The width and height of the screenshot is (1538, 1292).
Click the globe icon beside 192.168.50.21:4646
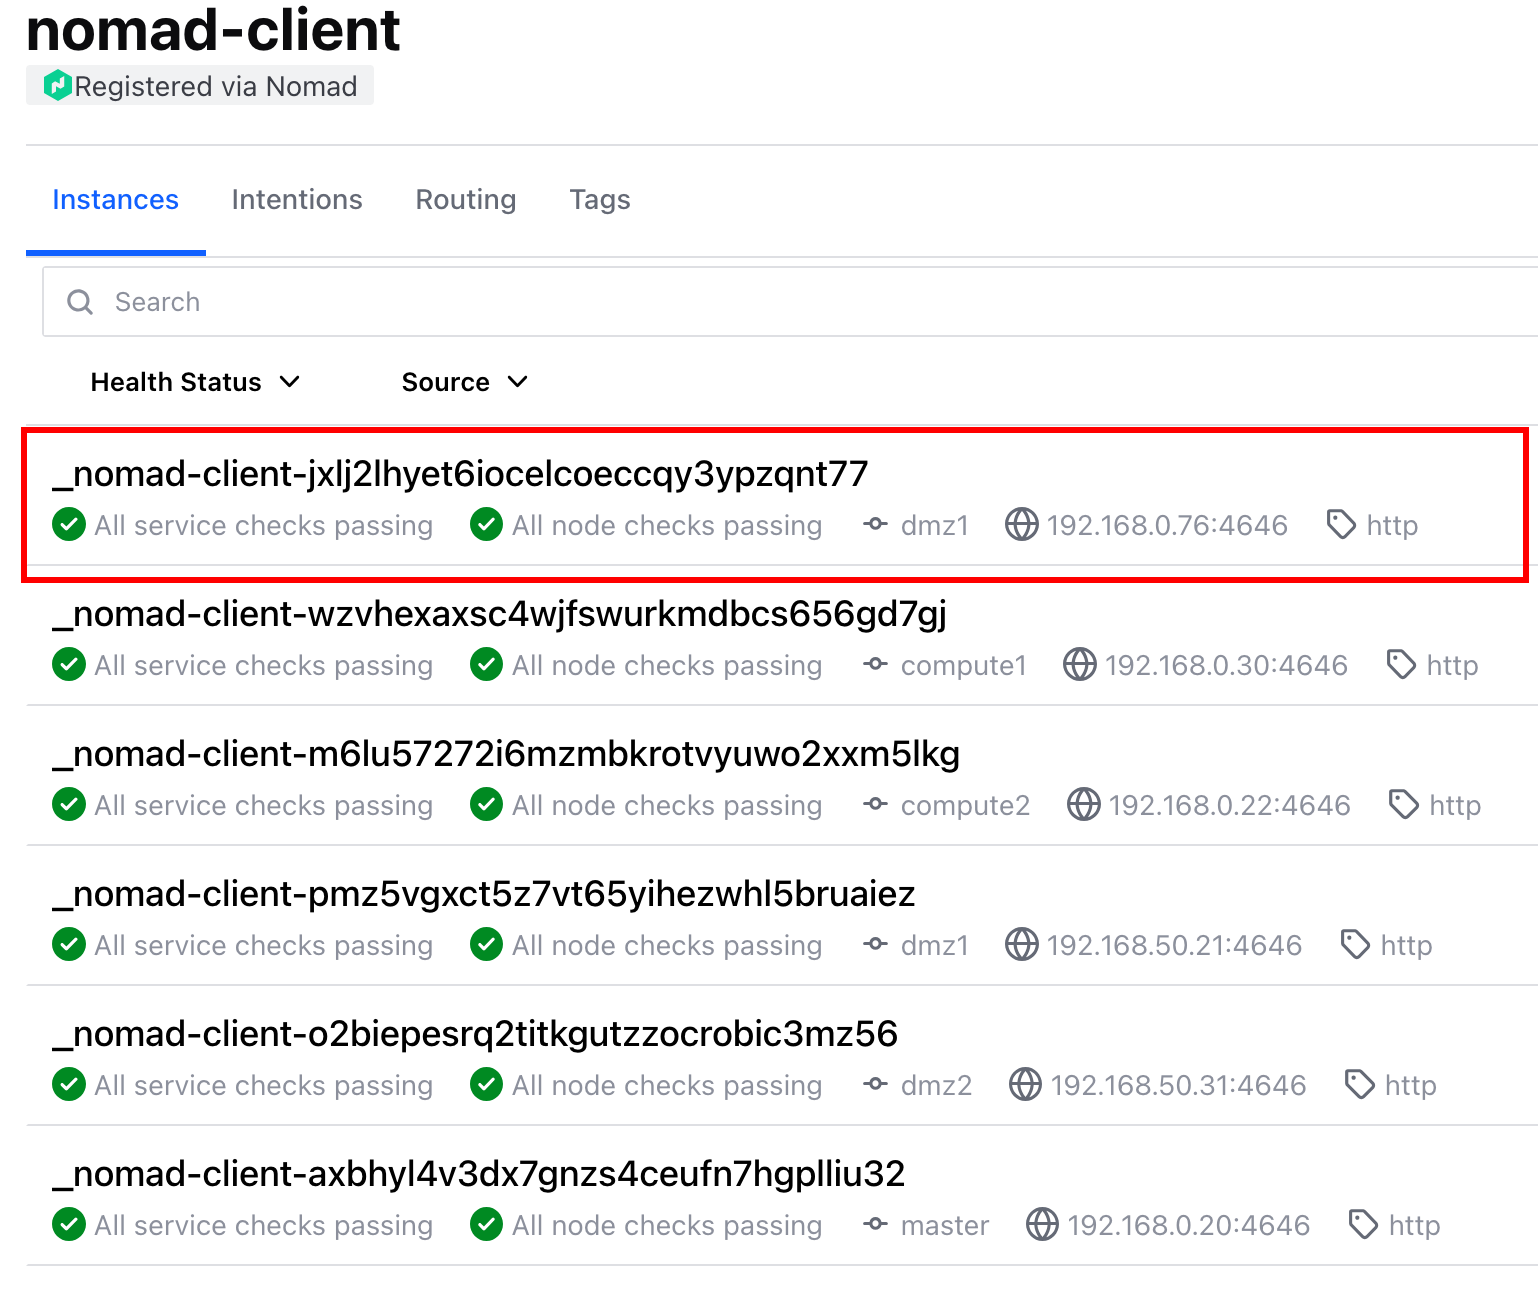(1022, 945)
